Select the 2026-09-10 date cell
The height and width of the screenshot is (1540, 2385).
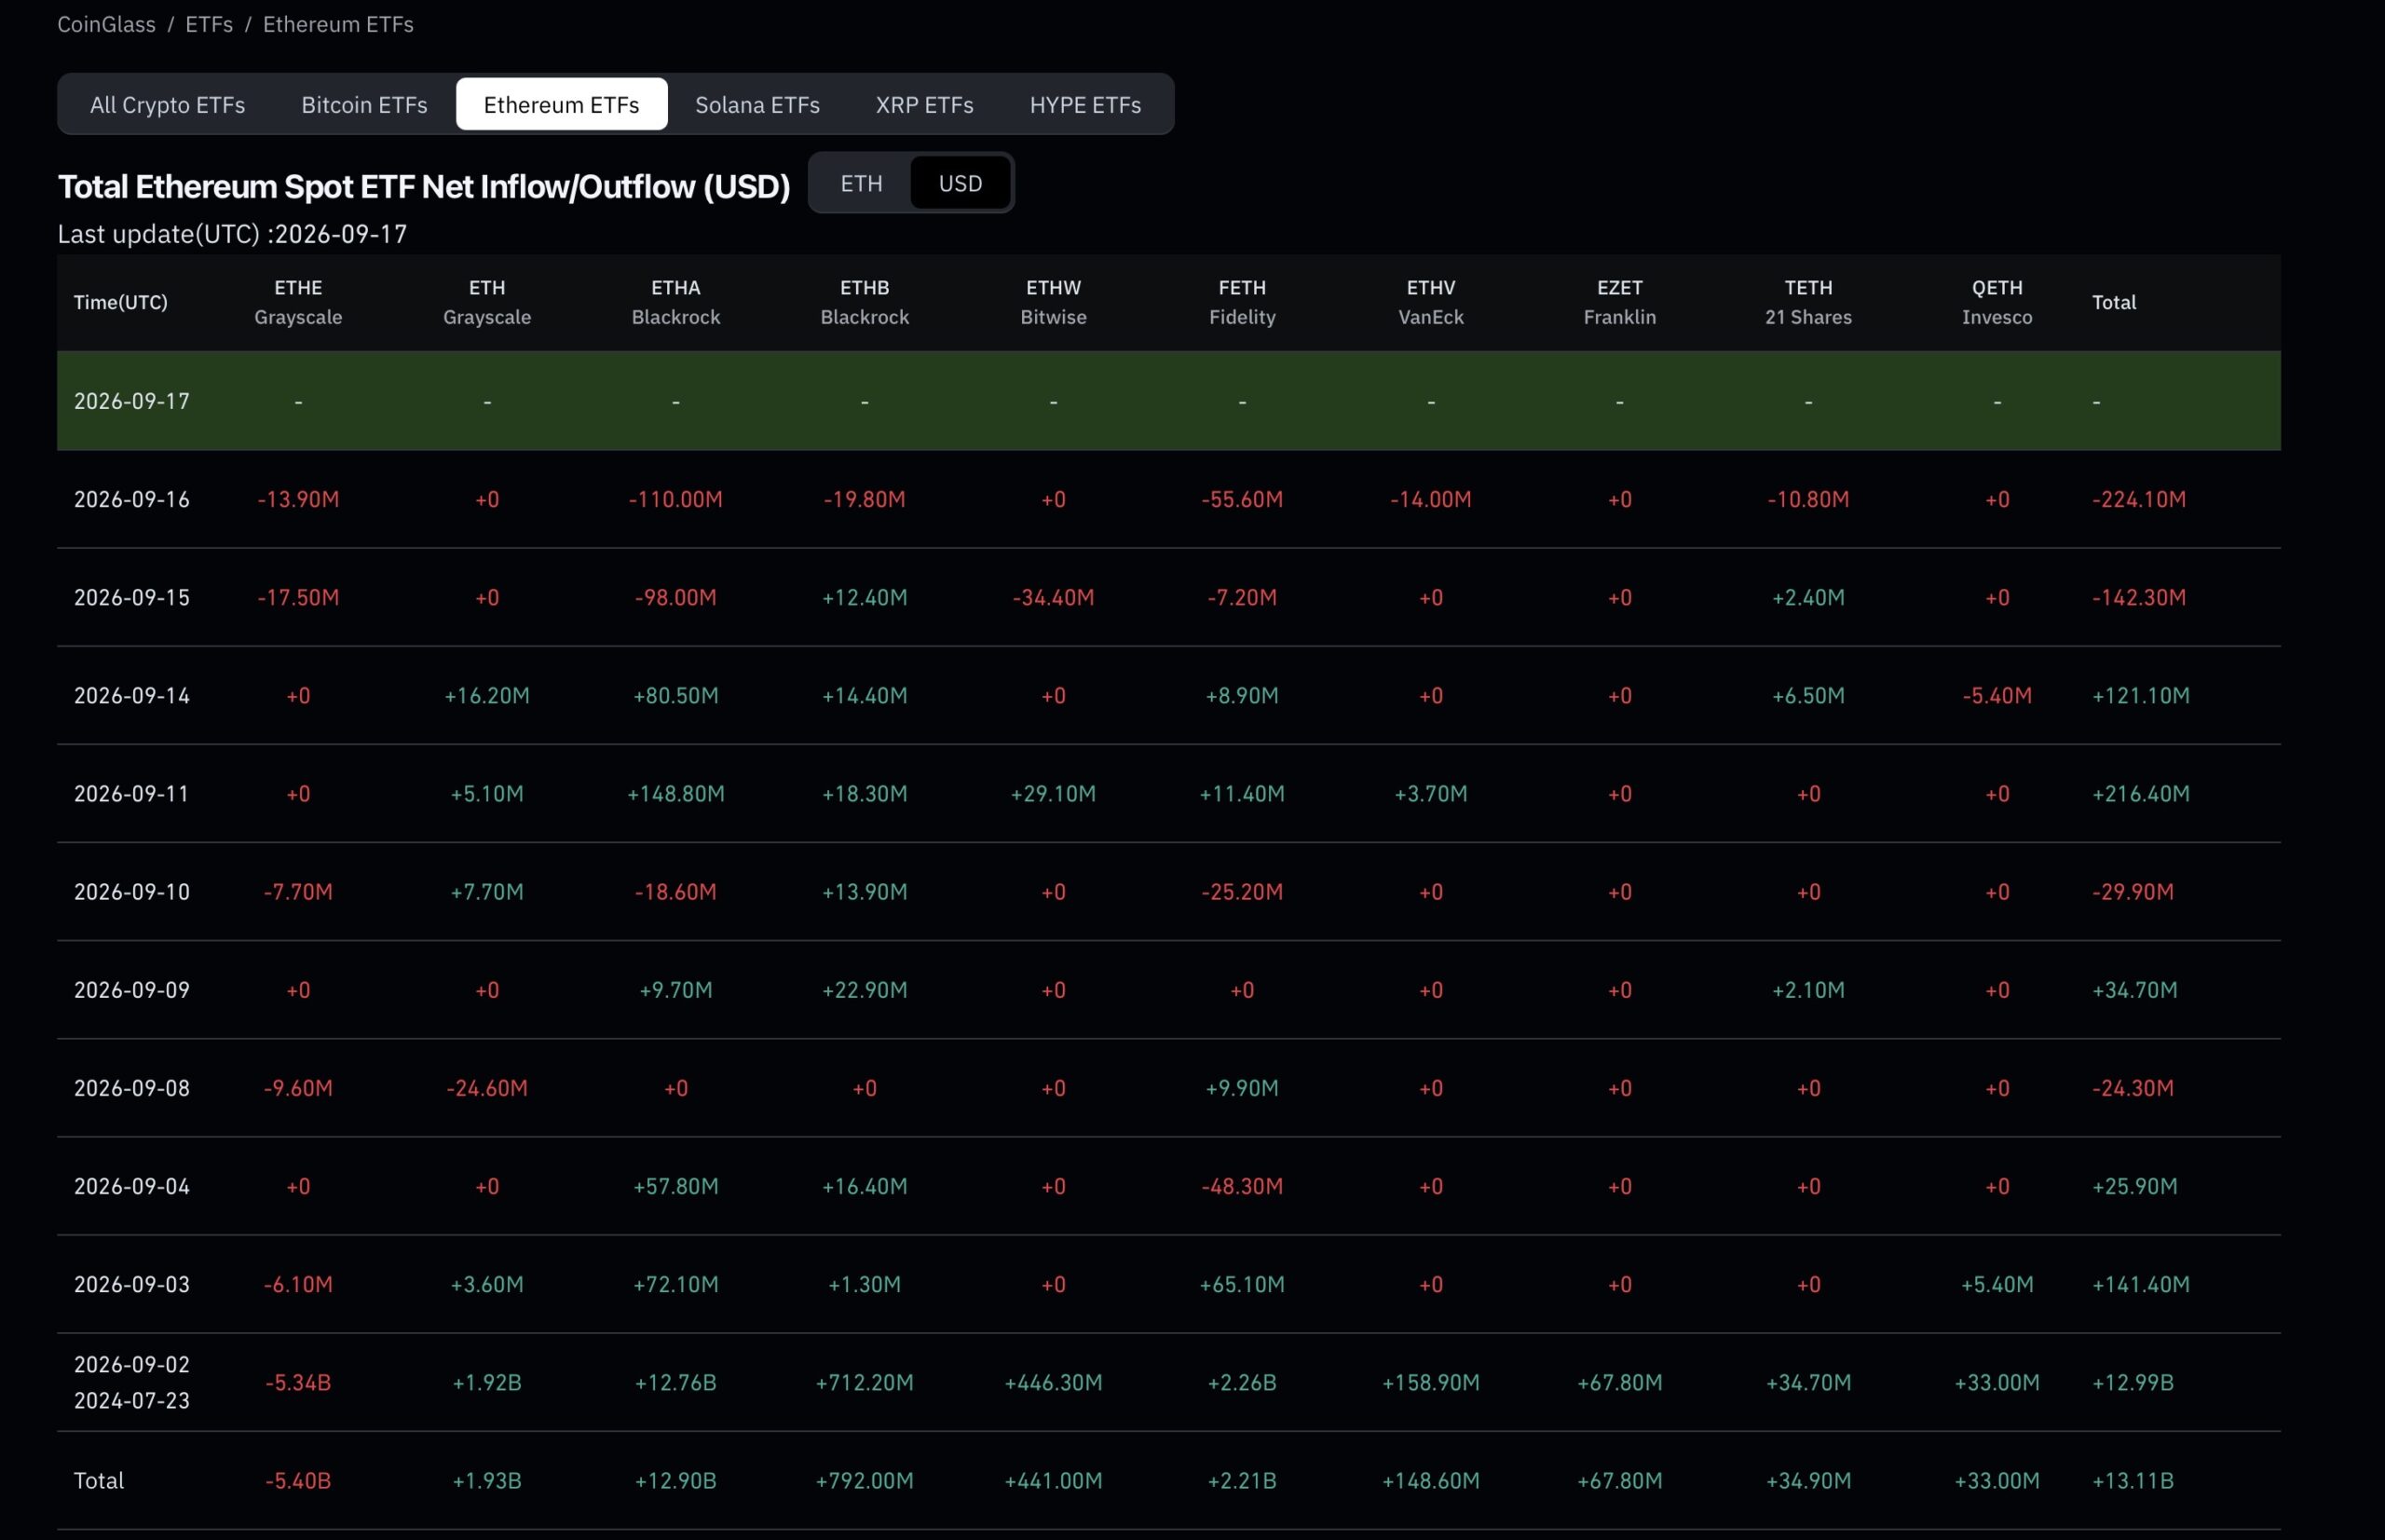[132, 891]
